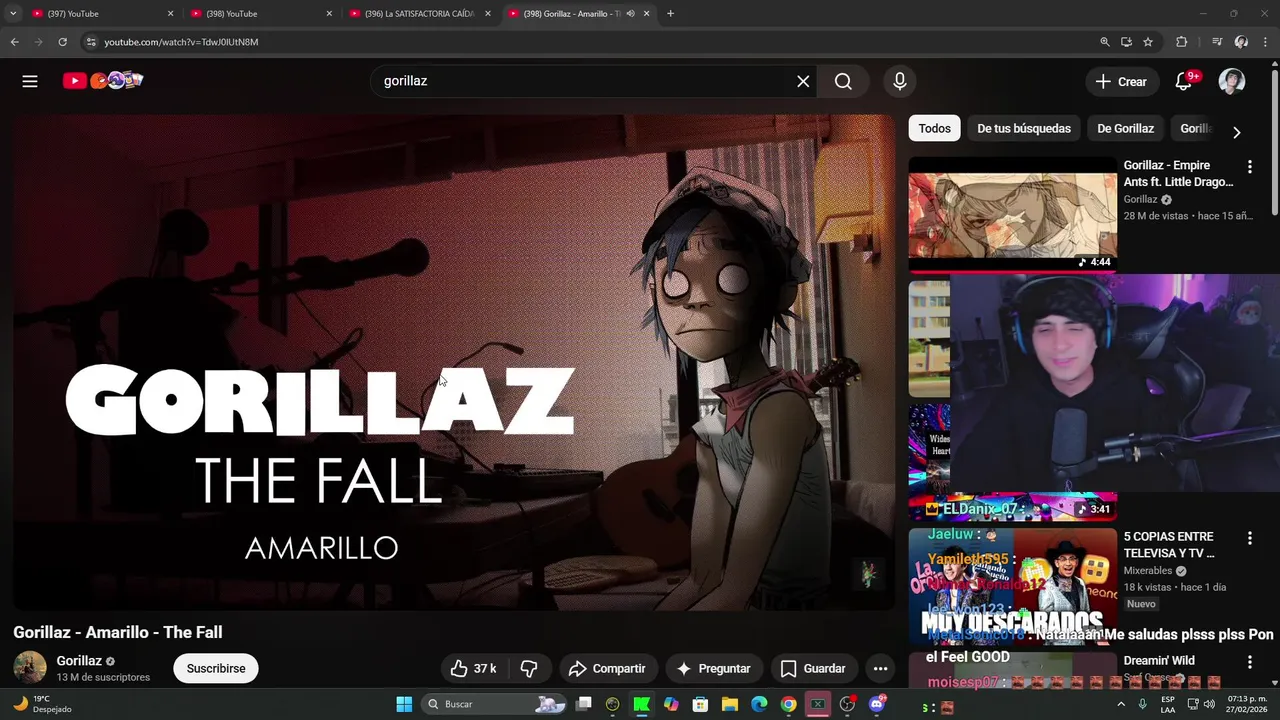This screenshot has width=1280, height=720.
Task: Open the Windows Start menu
Action: click(404, 704)
